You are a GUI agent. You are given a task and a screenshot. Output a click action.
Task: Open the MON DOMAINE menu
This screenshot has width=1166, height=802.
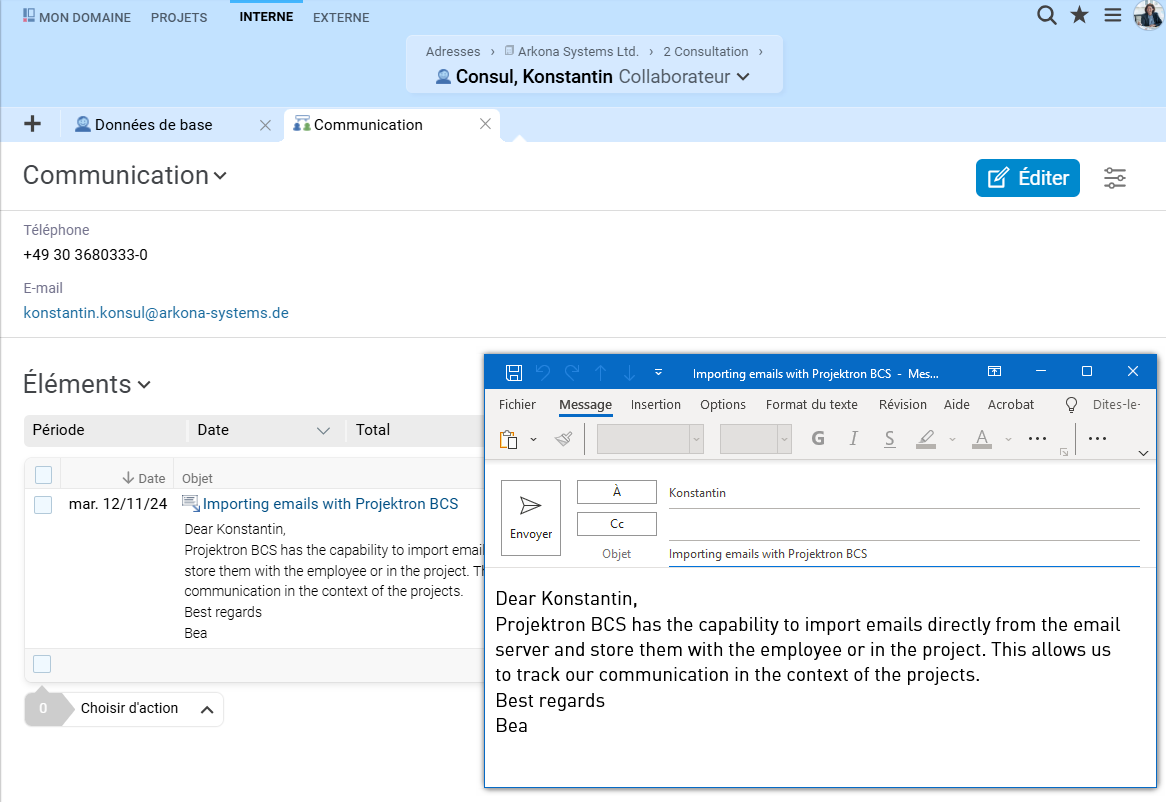point(77,16)
